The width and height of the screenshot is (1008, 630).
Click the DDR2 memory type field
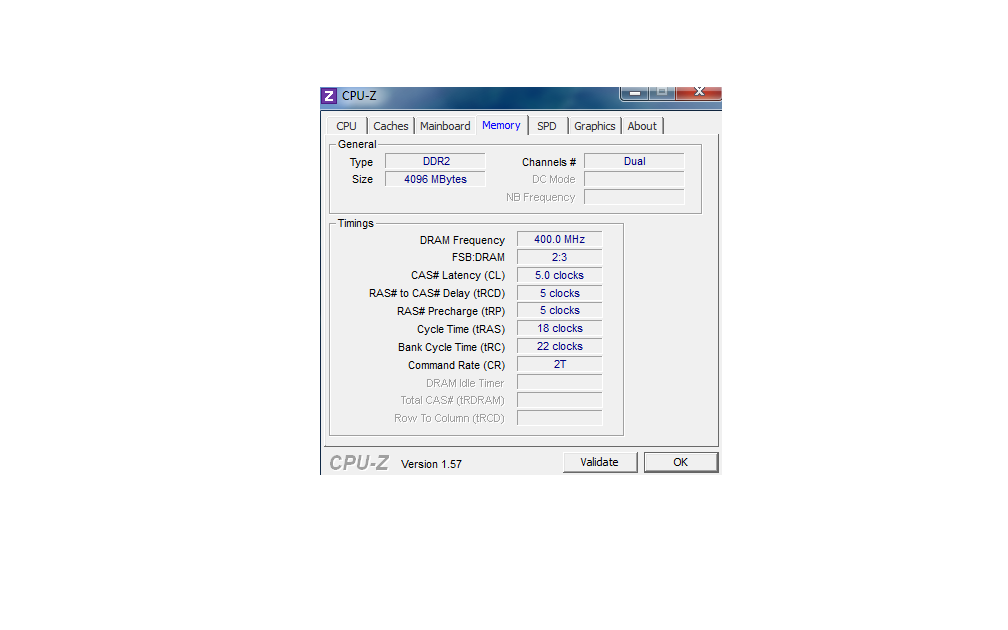pos(435,161)
